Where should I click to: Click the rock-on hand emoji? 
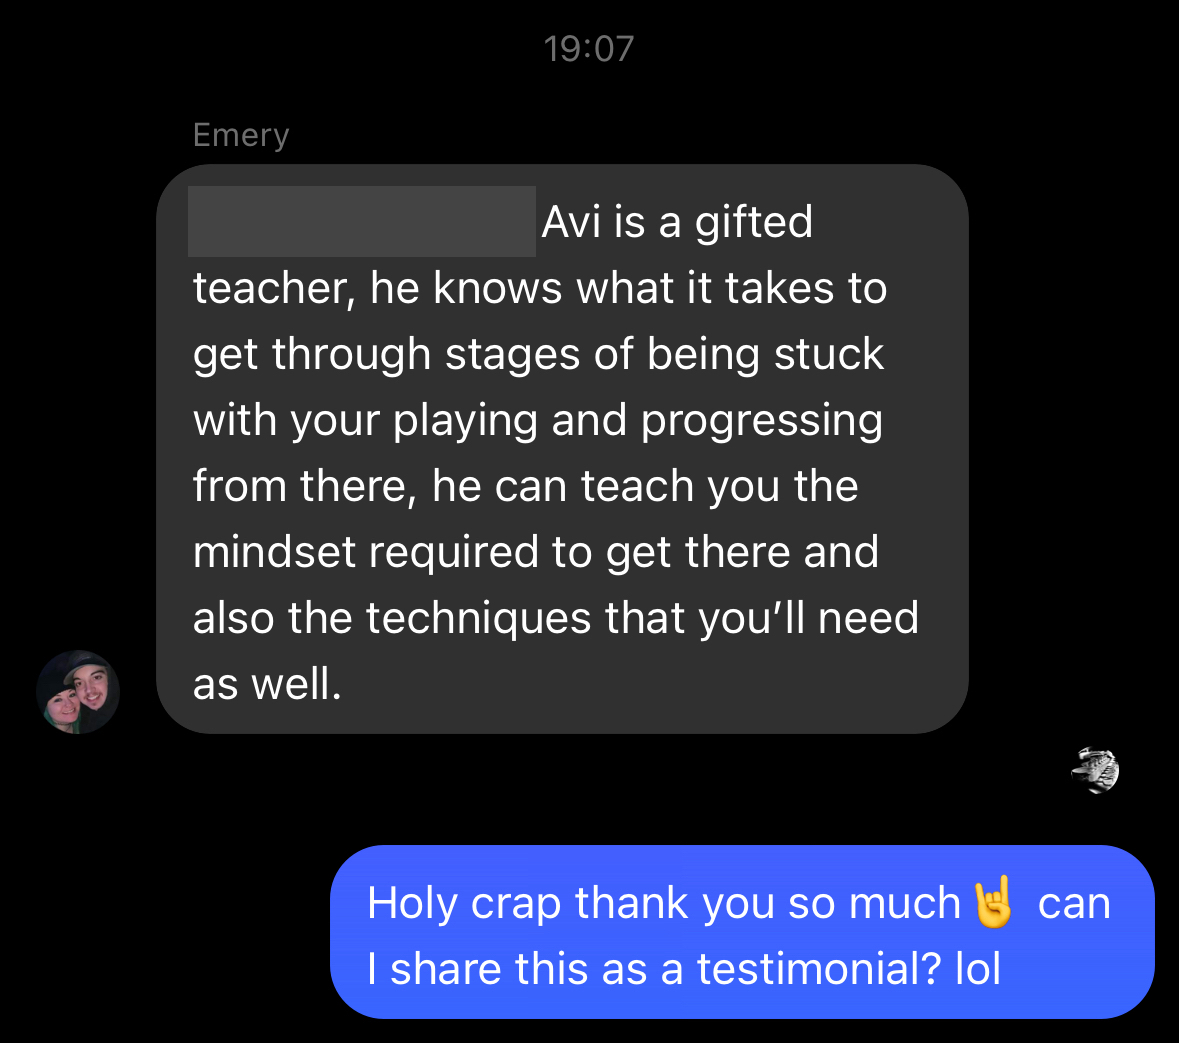(993, 902)
